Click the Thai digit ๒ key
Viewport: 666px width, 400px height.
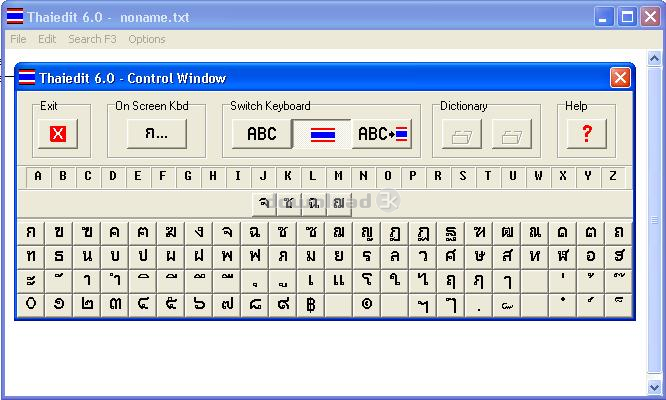87,305
